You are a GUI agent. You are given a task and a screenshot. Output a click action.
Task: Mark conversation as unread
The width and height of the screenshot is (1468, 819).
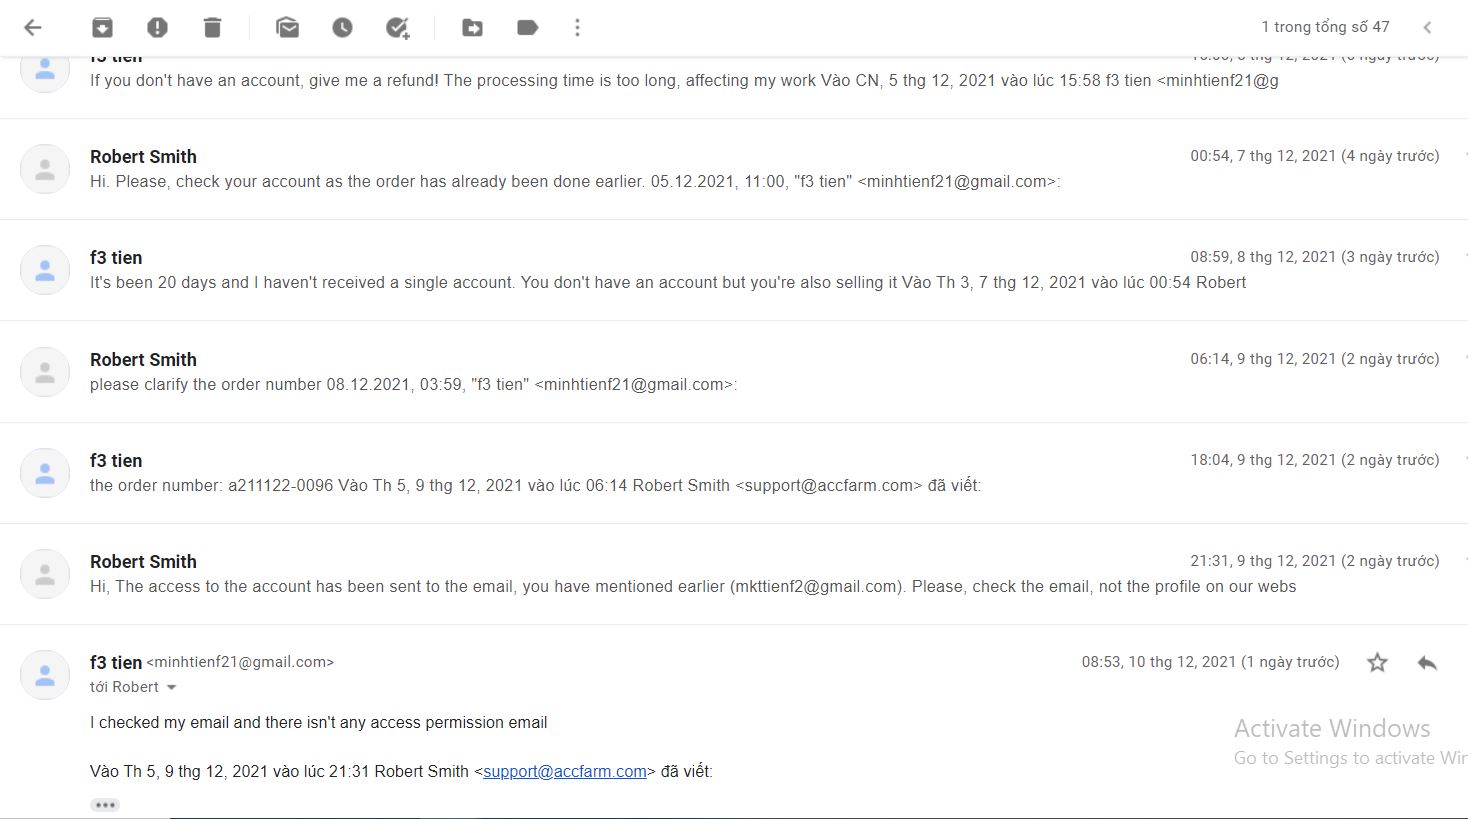pyautogui.click(x=288, y=28)
